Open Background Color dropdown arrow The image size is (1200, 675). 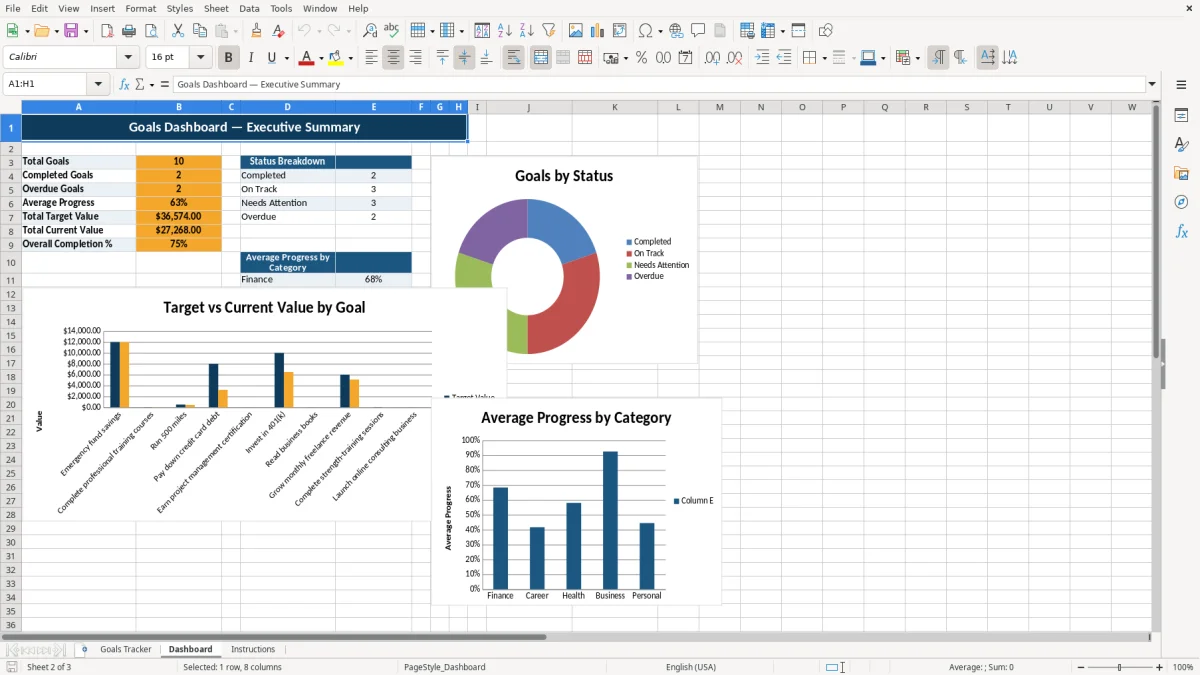[350, 58]
